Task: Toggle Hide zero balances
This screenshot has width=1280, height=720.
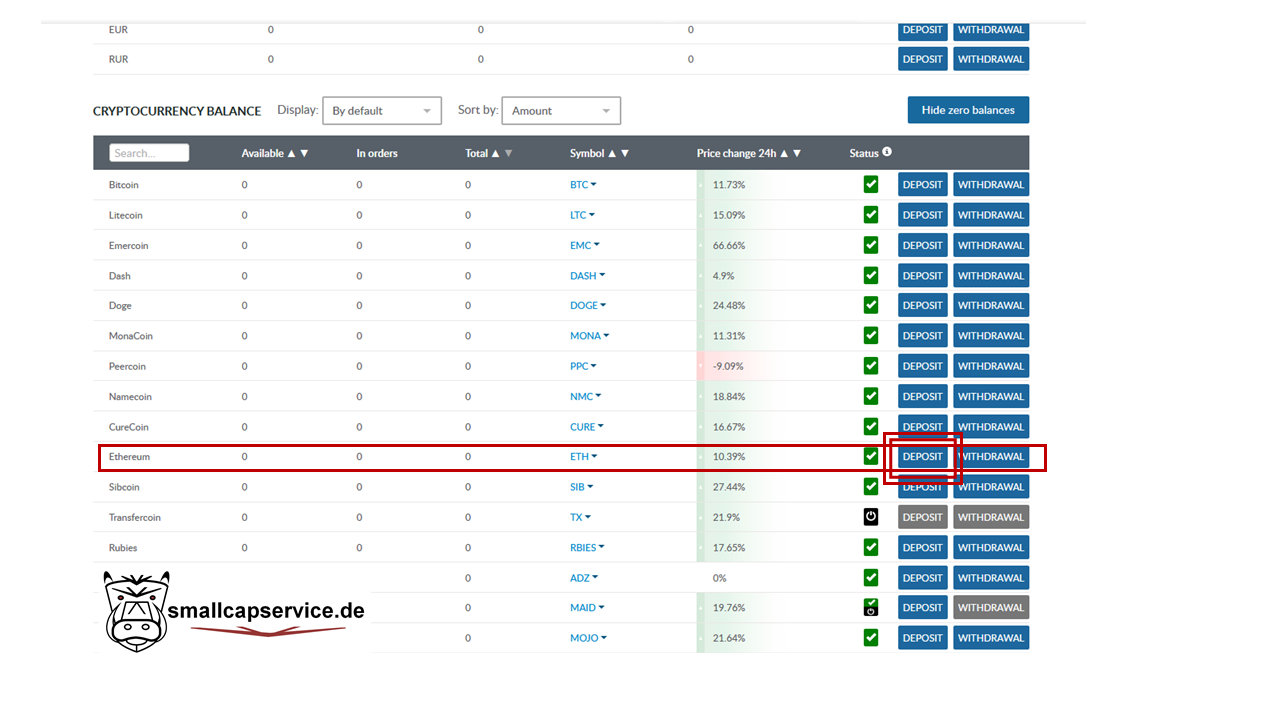Action: click(967, 110)
